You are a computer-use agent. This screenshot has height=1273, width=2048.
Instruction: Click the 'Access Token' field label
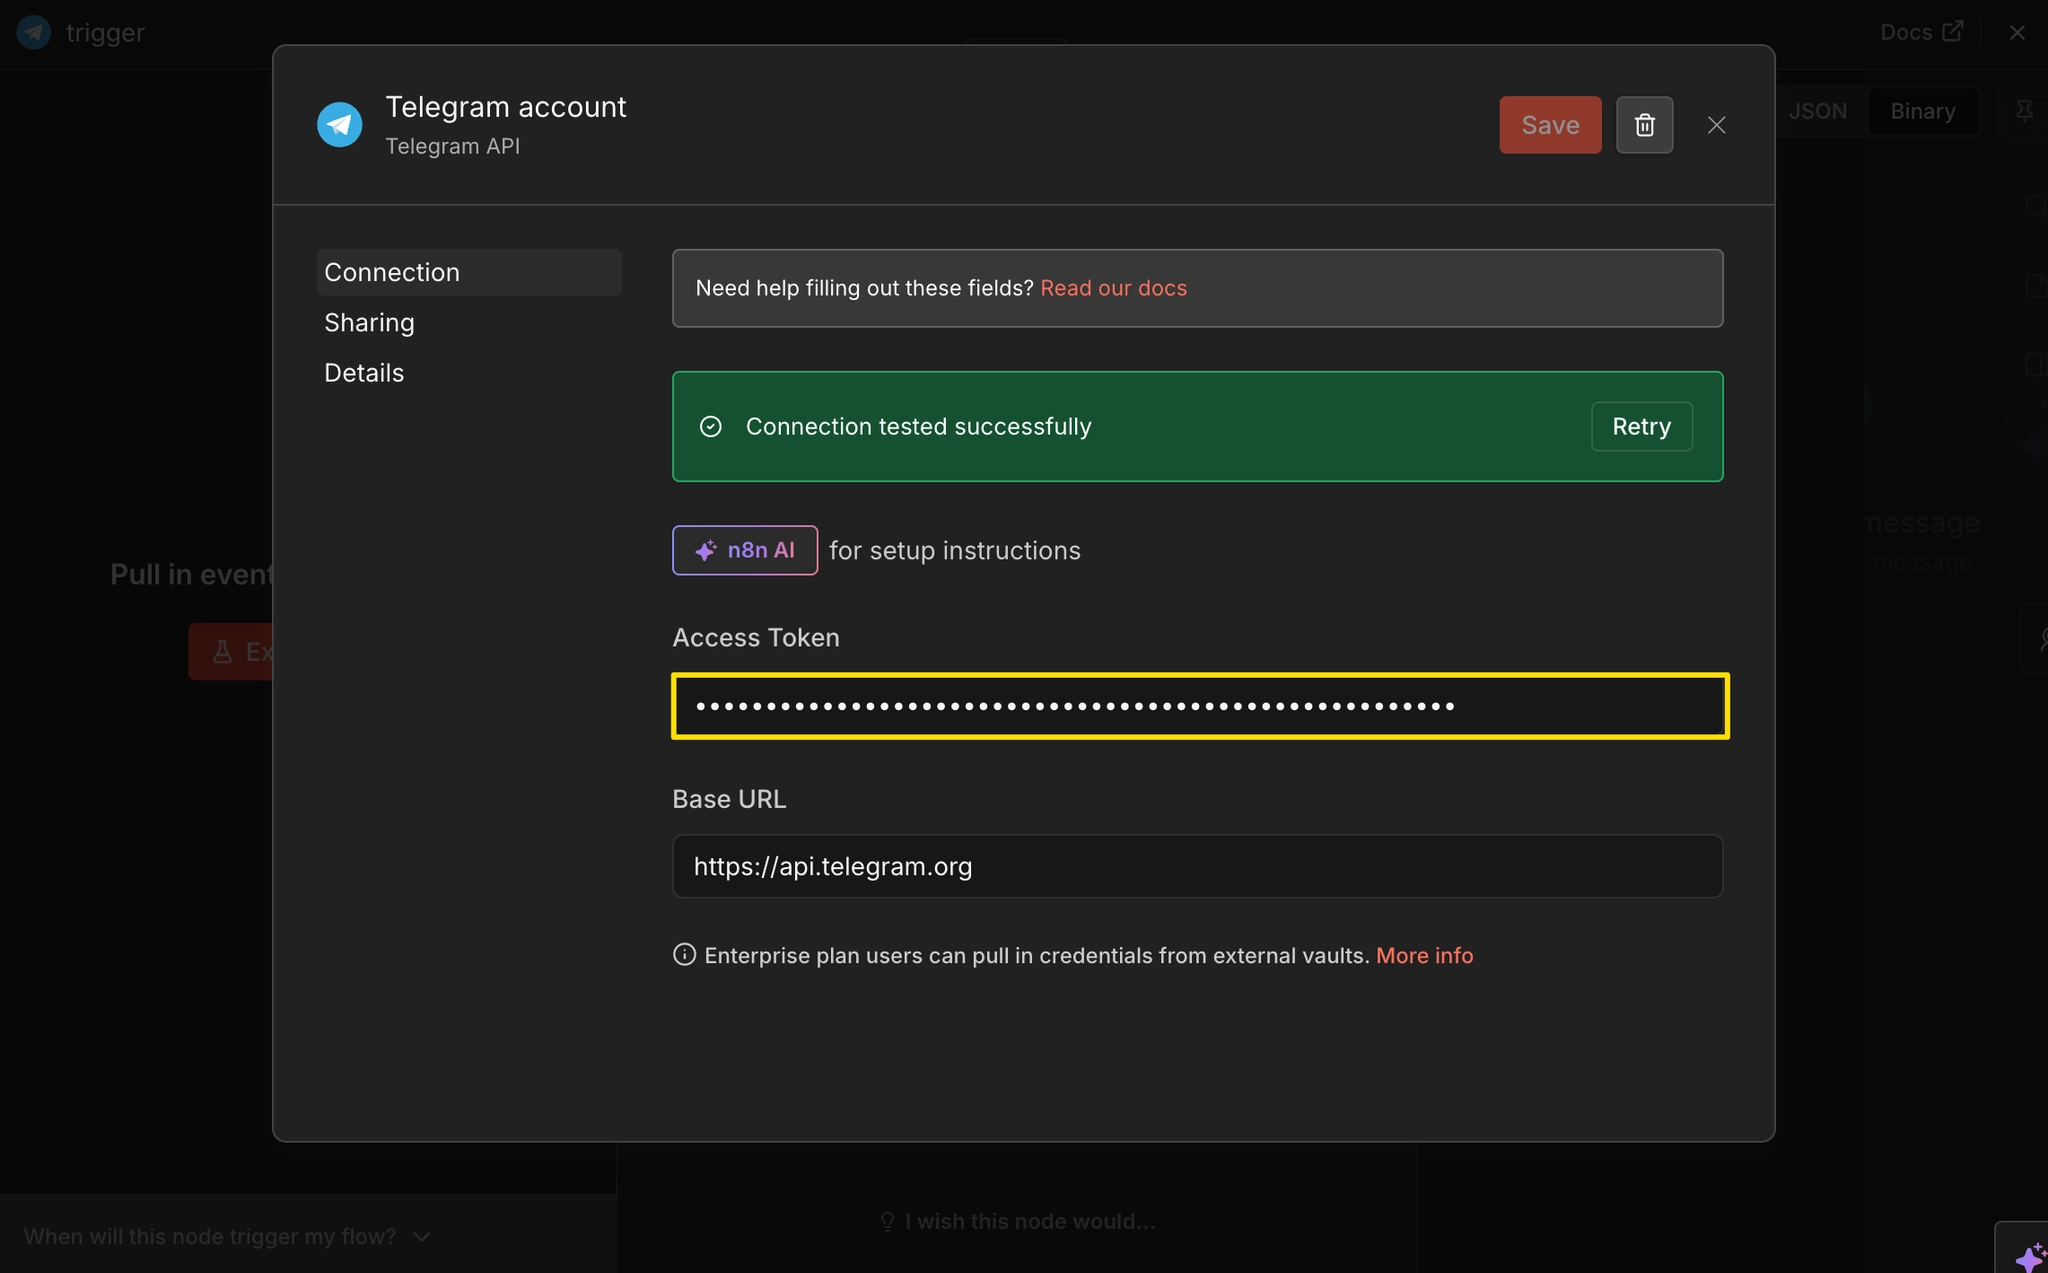756,637
